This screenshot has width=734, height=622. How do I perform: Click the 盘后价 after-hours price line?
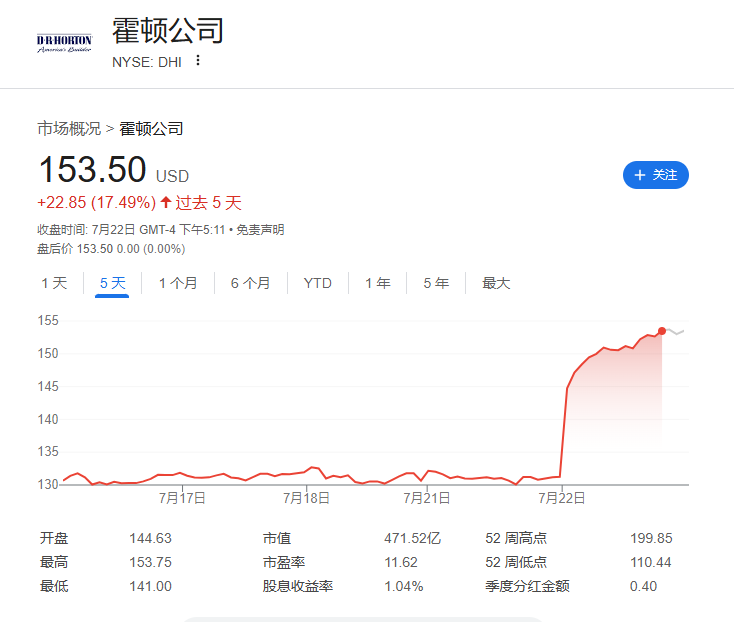tap(111, 249)
